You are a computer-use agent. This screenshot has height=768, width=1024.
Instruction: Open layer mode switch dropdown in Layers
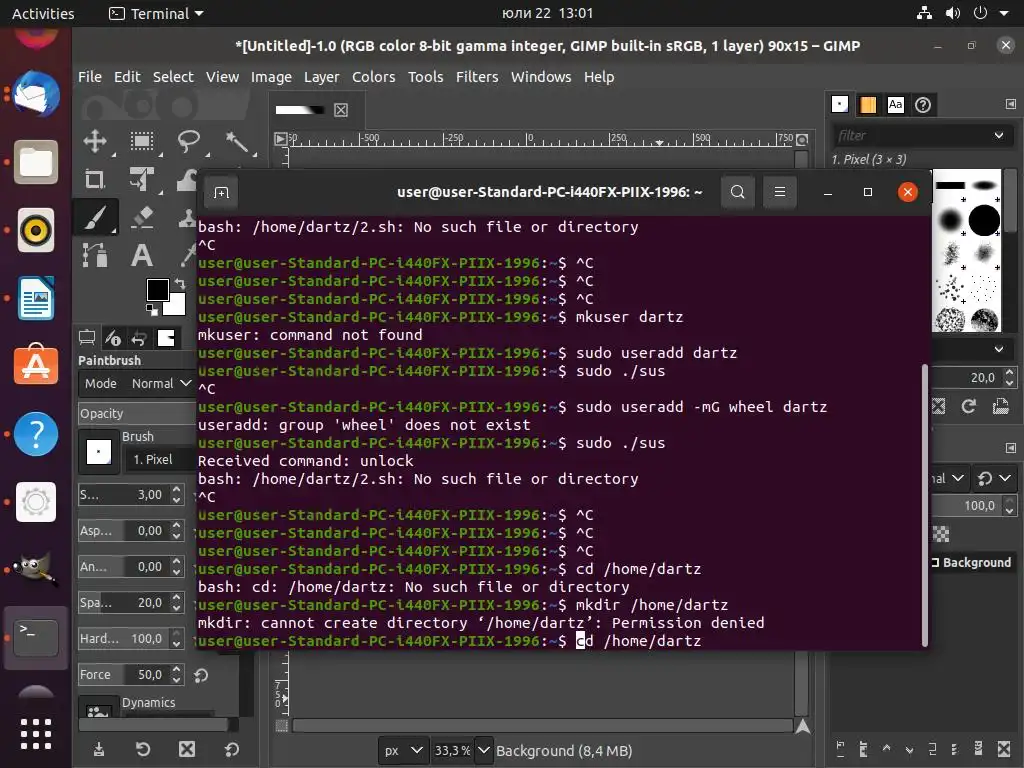[x=993, y=478]
